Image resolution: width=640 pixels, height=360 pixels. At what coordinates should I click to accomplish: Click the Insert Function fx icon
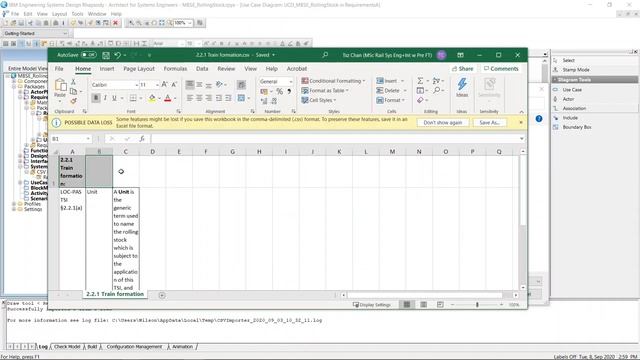click(142, 139)
